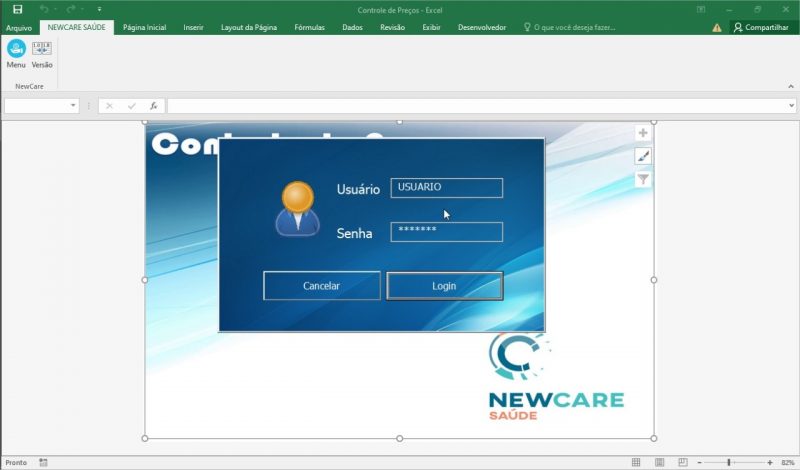
Task: Click the Save icon in title bar
Action: (x=17, y=9)
